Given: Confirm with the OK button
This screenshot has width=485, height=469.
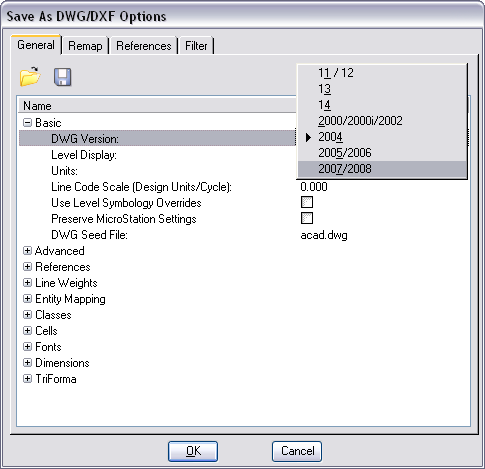Looking at the screenshot, I should [x=193, y=451].
